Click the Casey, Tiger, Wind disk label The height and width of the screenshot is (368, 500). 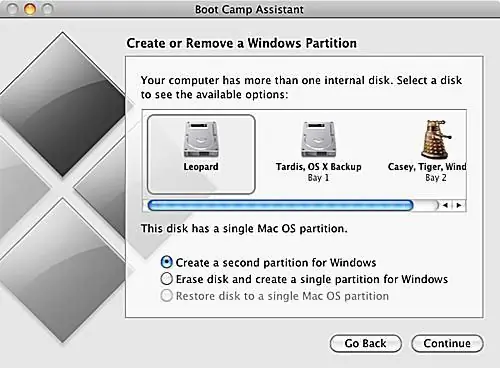coord(427,167)
